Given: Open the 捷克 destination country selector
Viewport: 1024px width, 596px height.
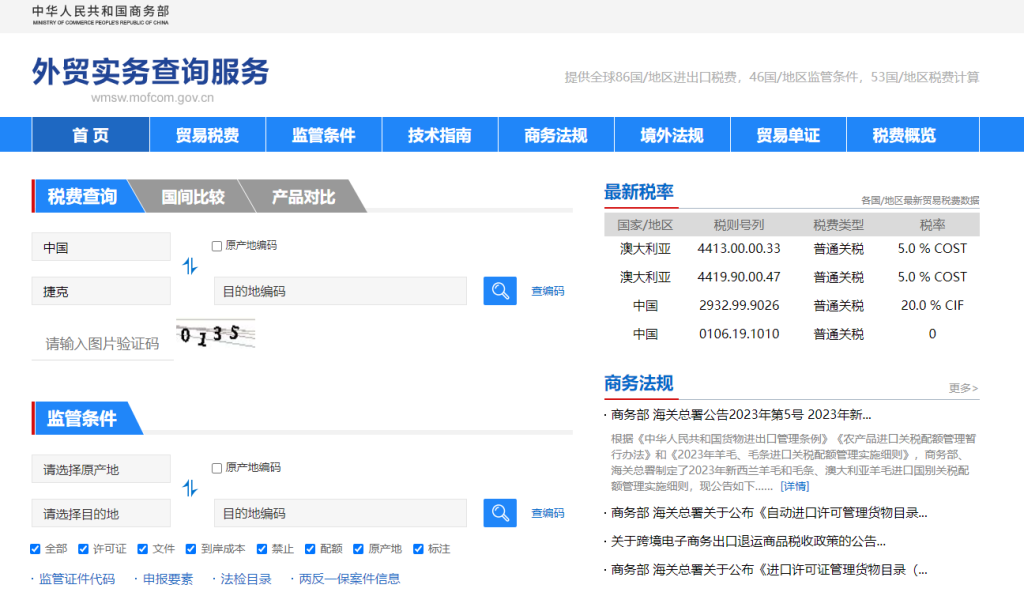Looking at the screenshot, I should click(x=101, y=290).
